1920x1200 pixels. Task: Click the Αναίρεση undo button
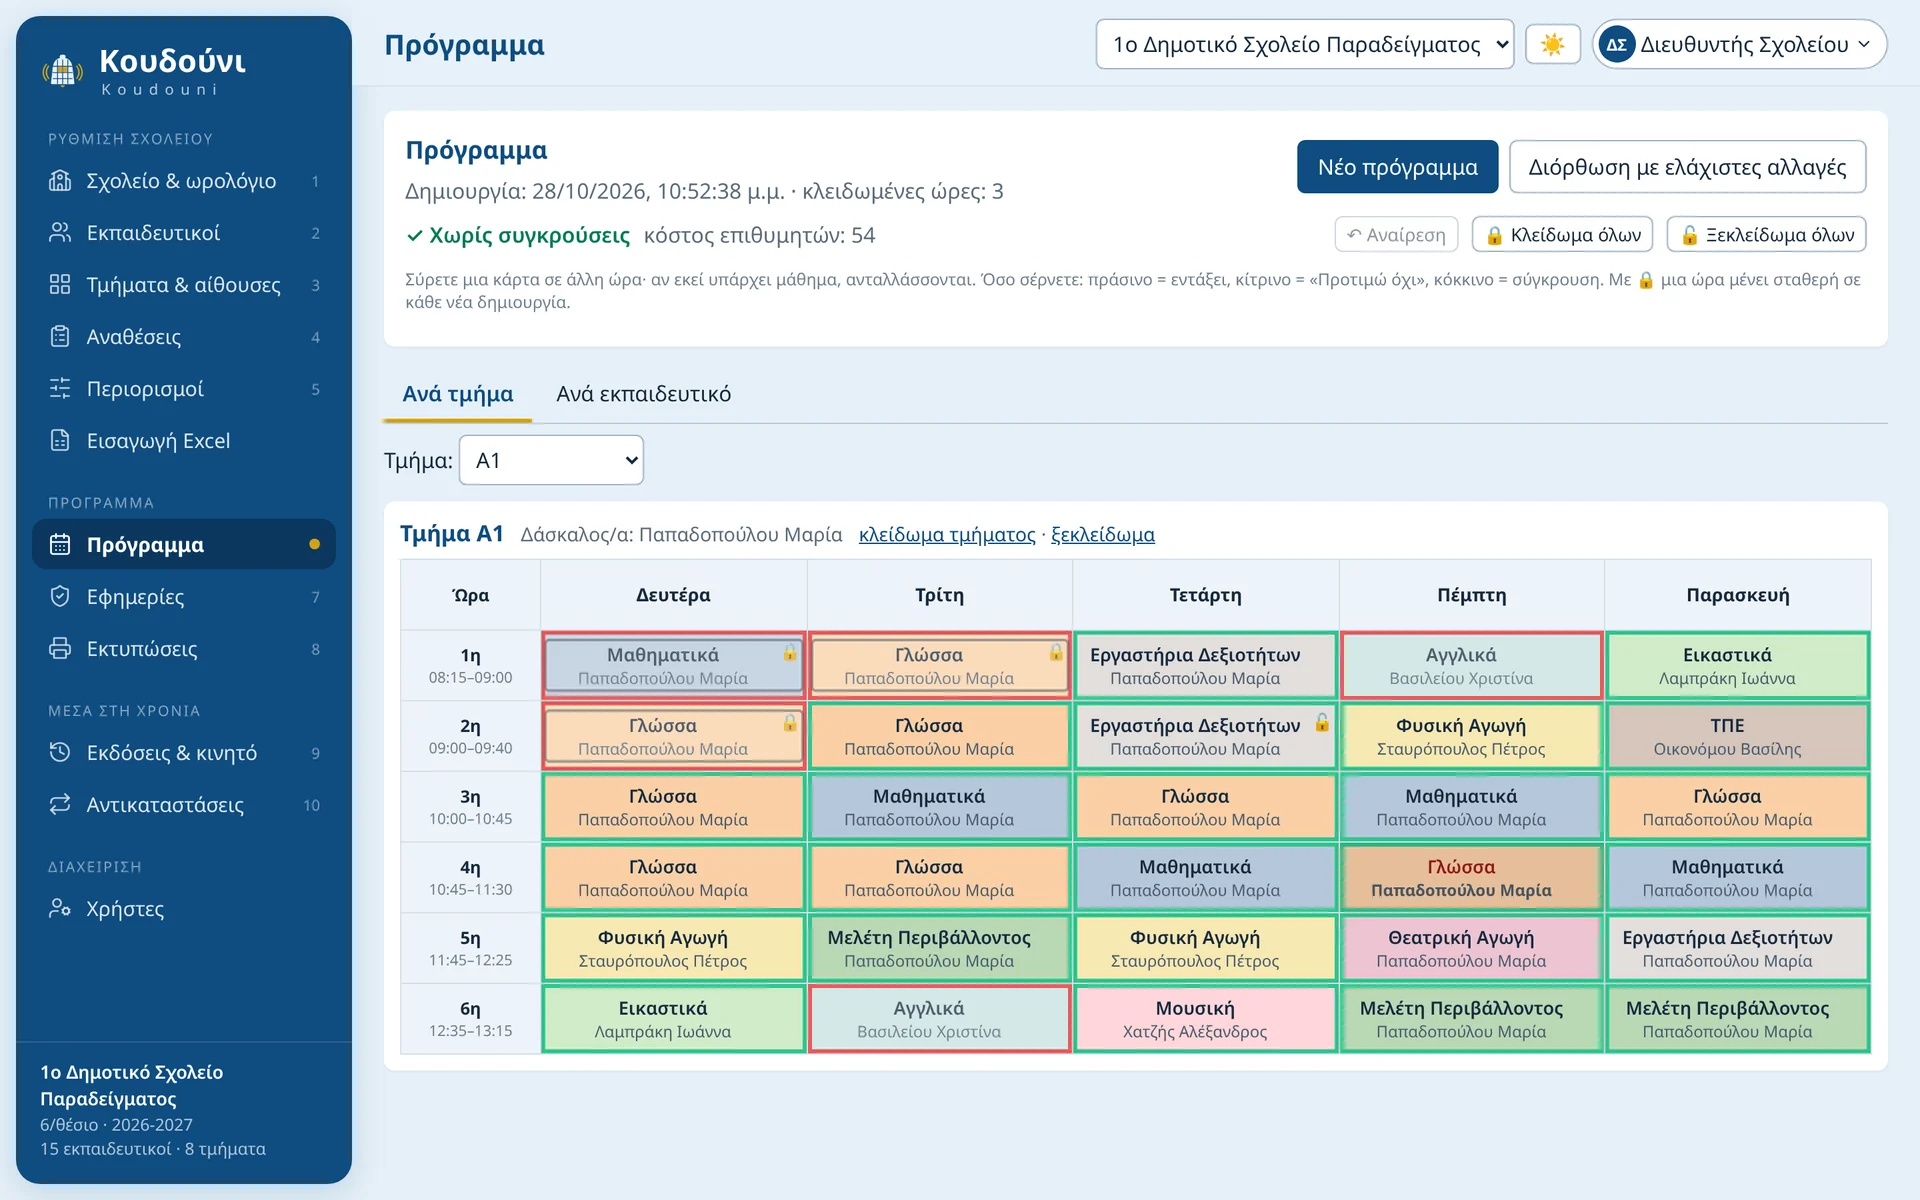(x=1396, y=235)
